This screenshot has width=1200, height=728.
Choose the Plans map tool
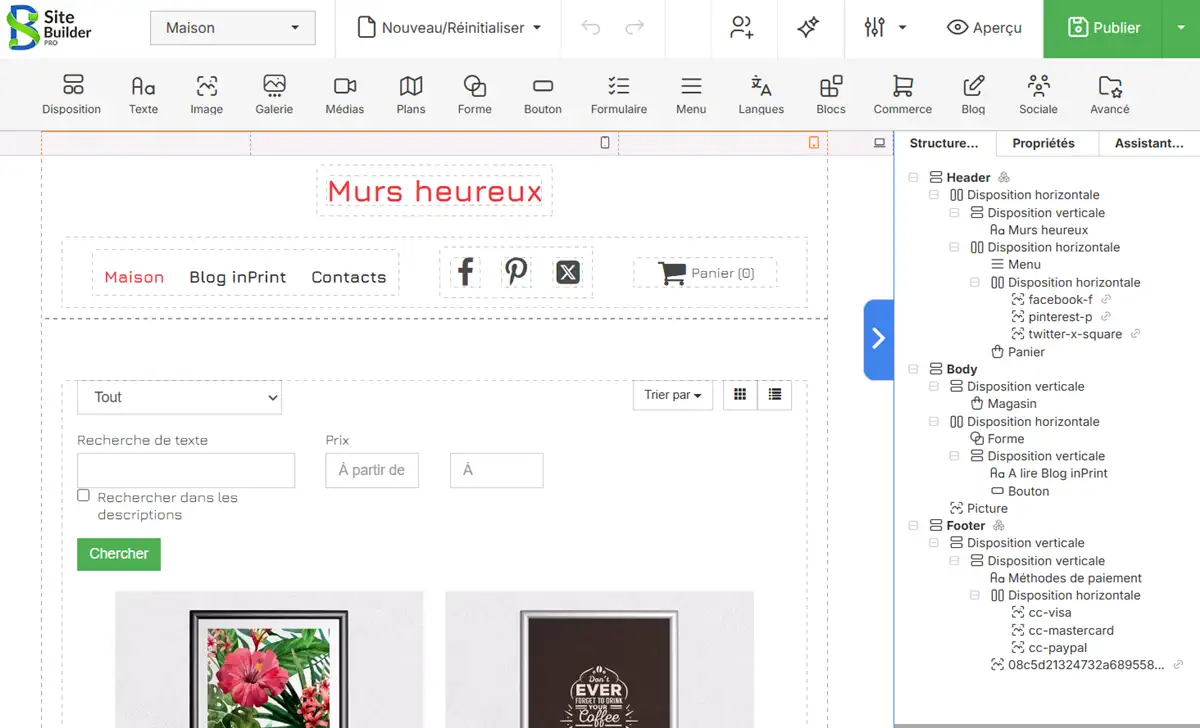(411, 95)
